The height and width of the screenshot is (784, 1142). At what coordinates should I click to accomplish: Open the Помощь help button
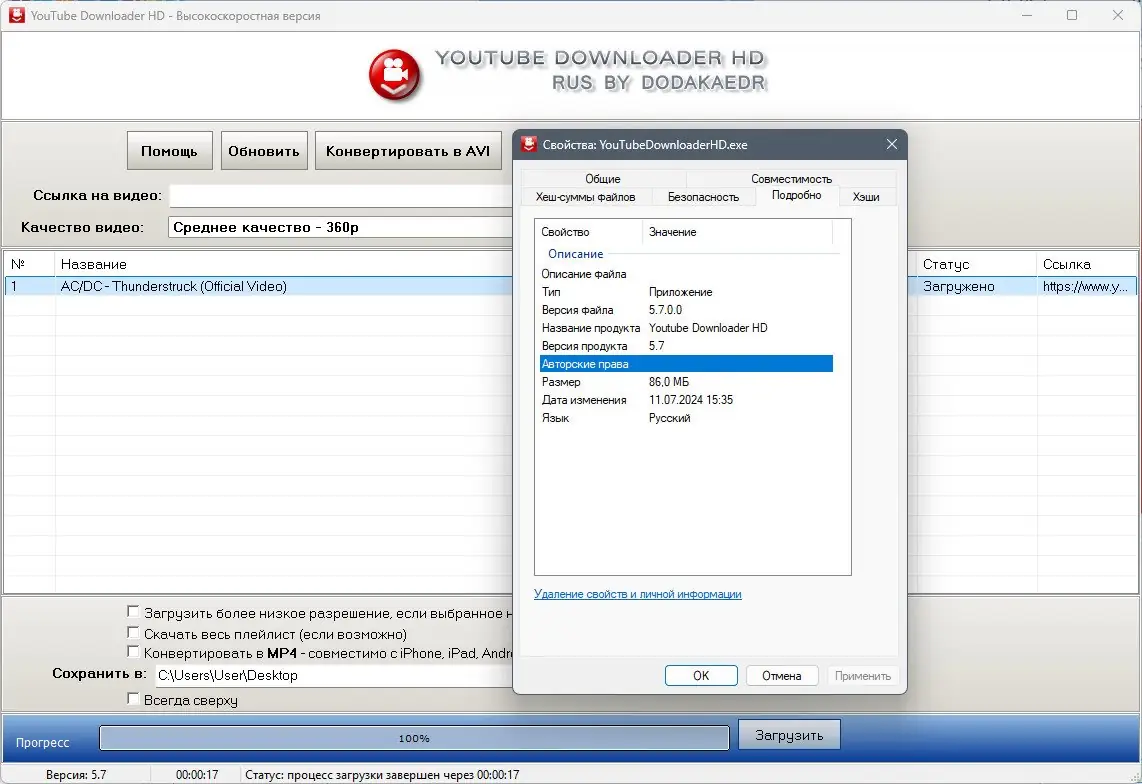(170, 151)
